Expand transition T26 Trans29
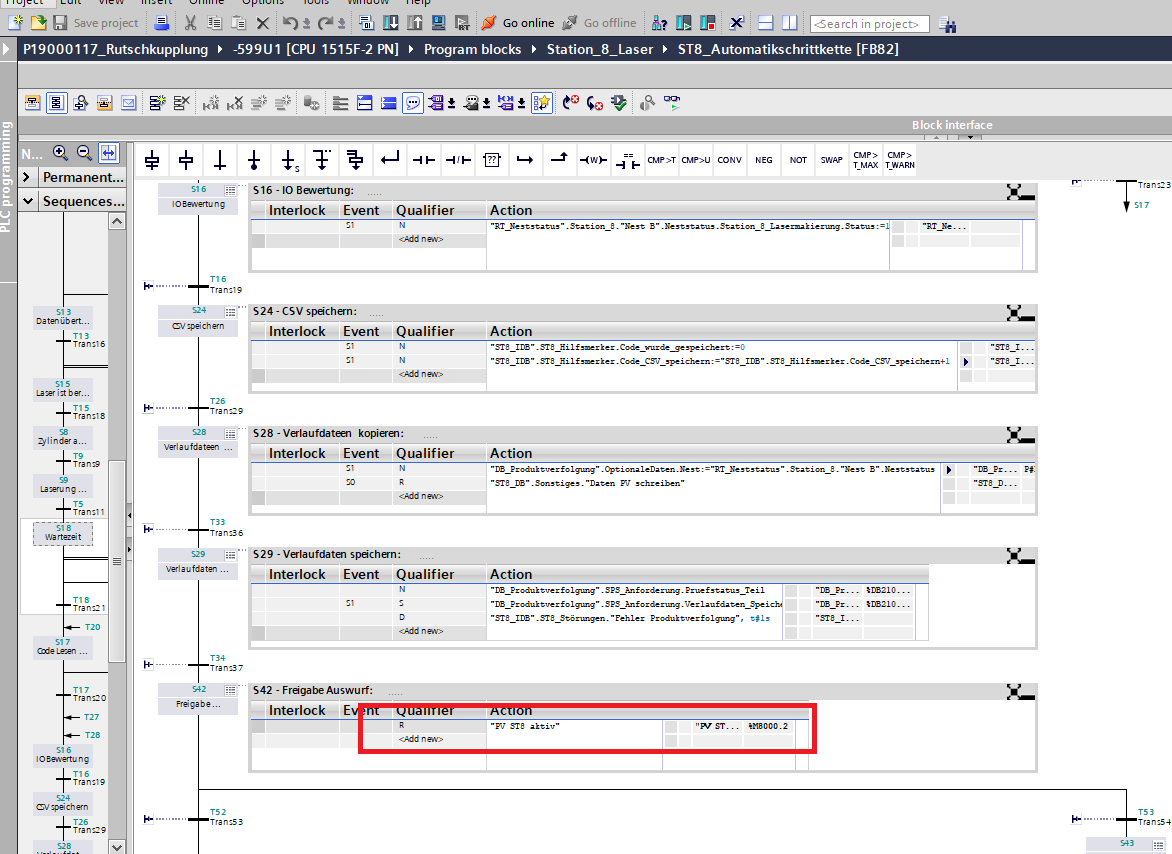Image resolution: width=1172 pixels, height=854 pixels. (x=148, y=408)
